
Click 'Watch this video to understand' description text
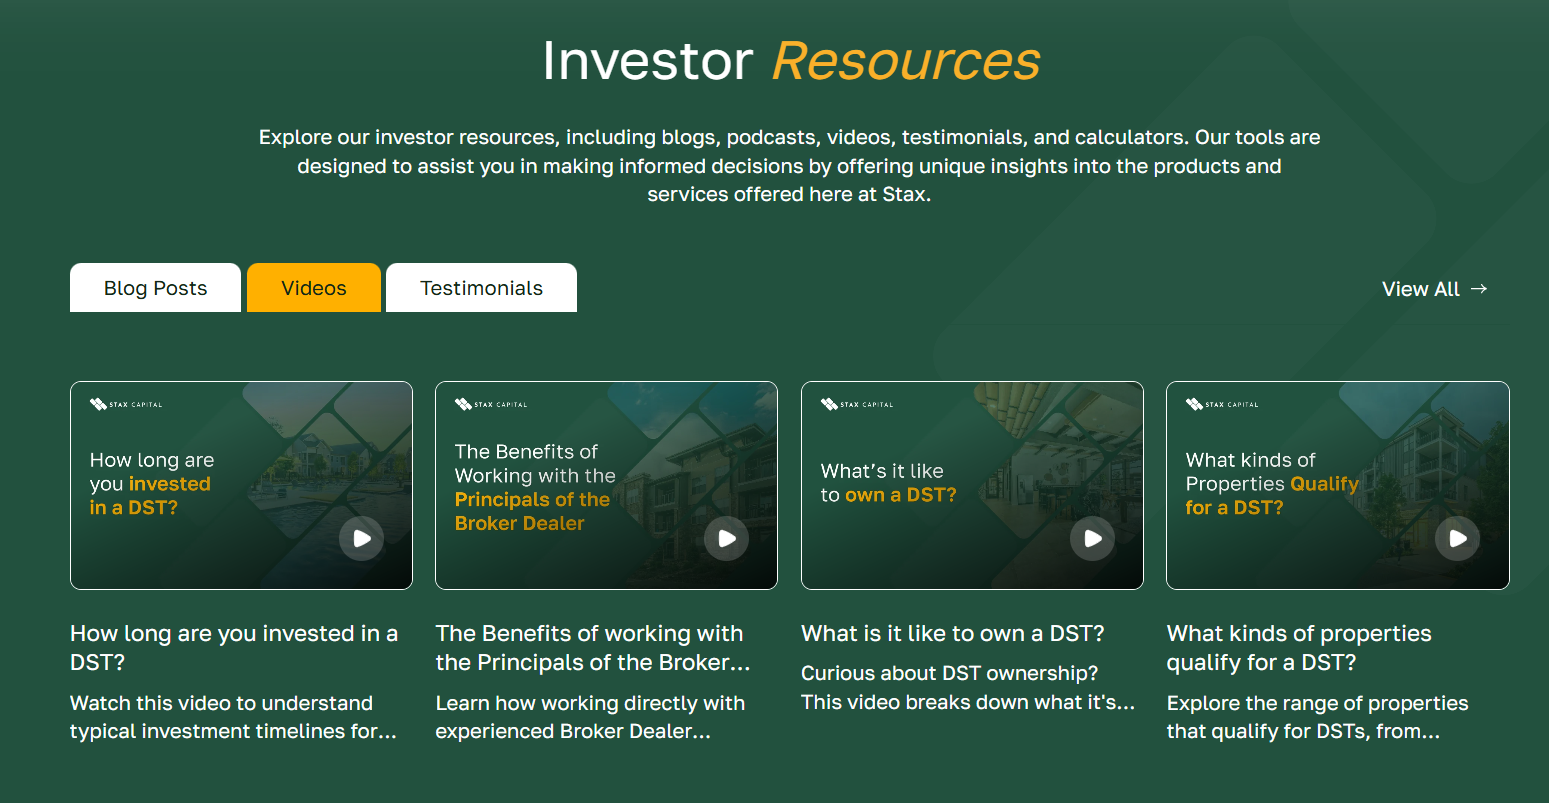[x=233, y=717]
